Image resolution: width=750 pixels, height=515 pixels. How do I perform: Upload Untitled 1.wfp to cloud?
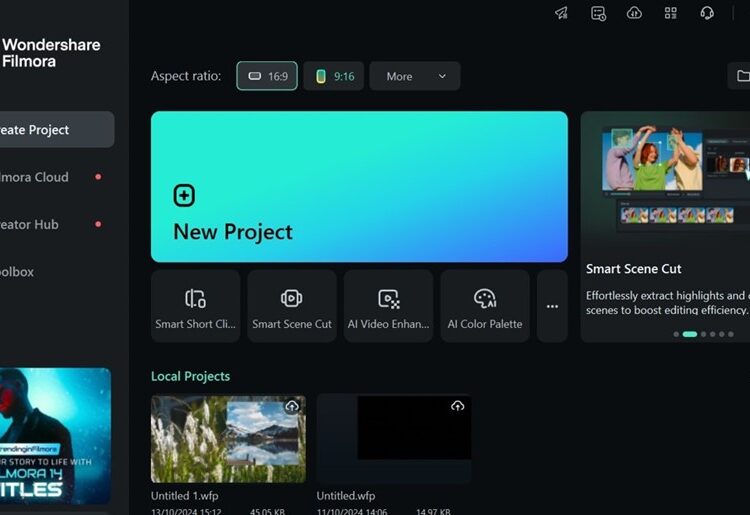pos(292,406)
